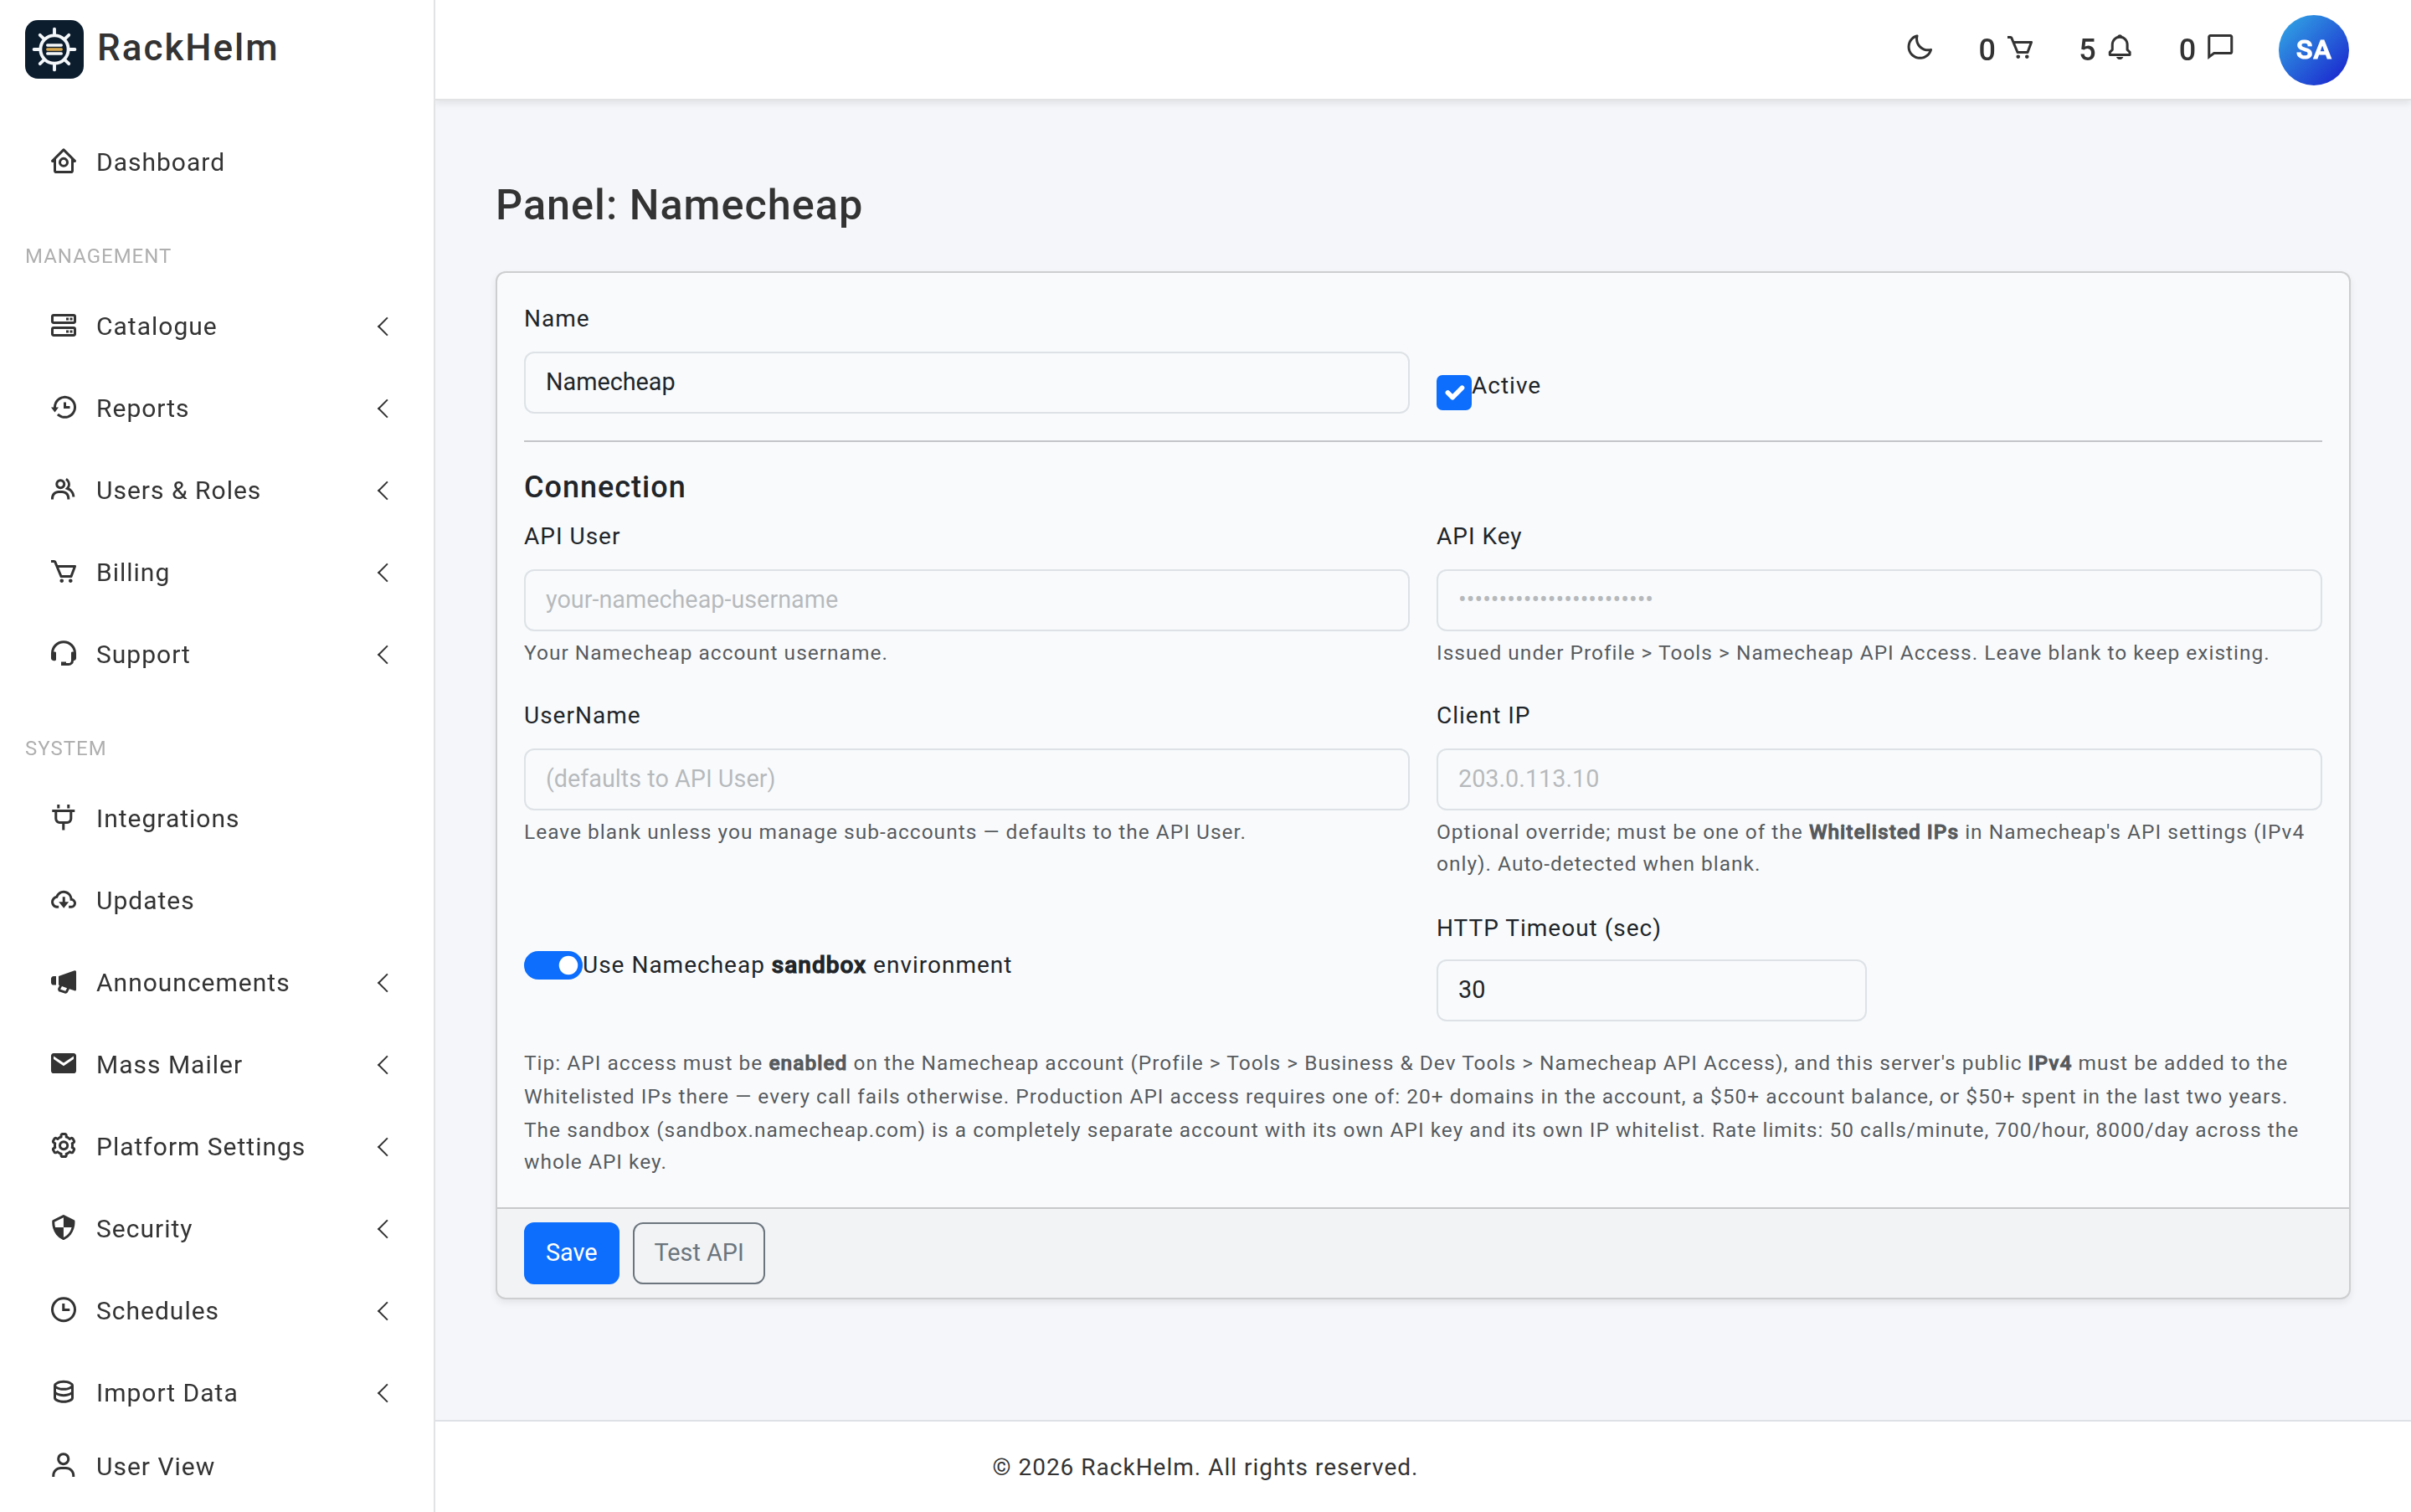This screenshot has height=1512, width=2411.
Task: Expand the Mass Mailer chevron
Action: pyautogui.click(x=383, y=1064)
